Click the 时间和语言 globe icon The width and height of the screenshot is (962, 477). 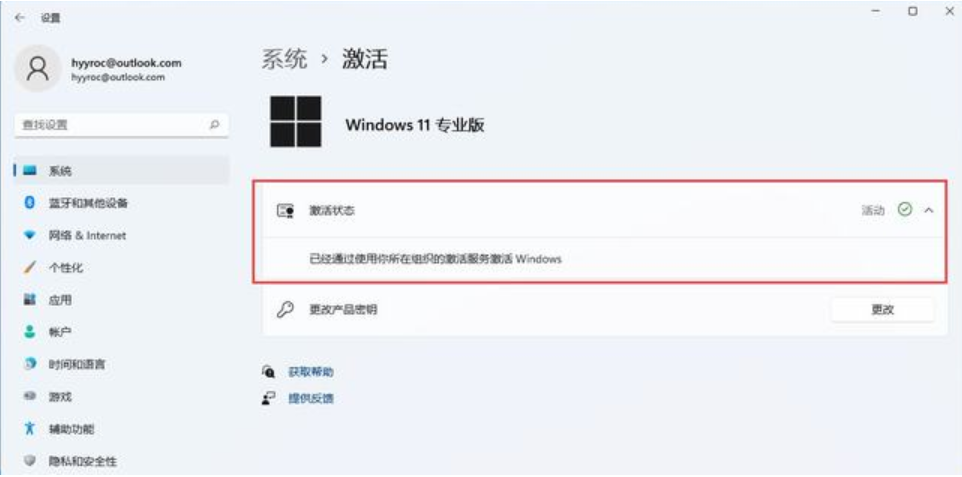[29, 364]
